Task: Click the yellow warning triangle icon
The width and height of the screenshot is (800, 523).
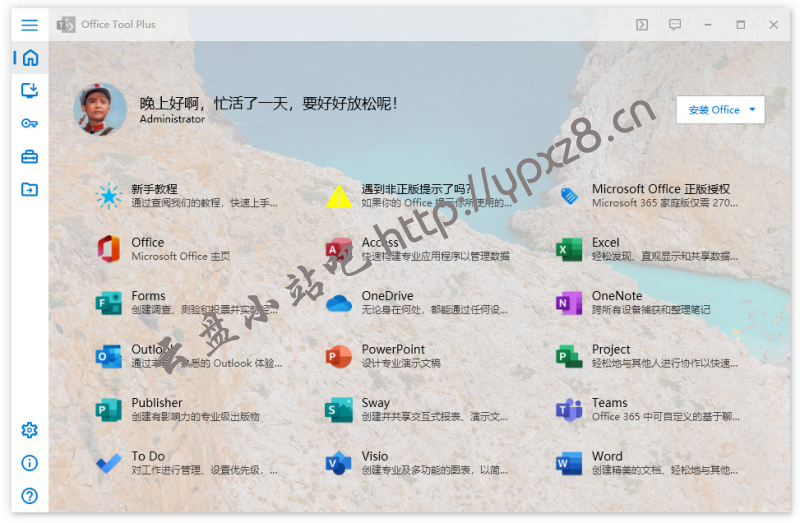Action: click(339, 196)
